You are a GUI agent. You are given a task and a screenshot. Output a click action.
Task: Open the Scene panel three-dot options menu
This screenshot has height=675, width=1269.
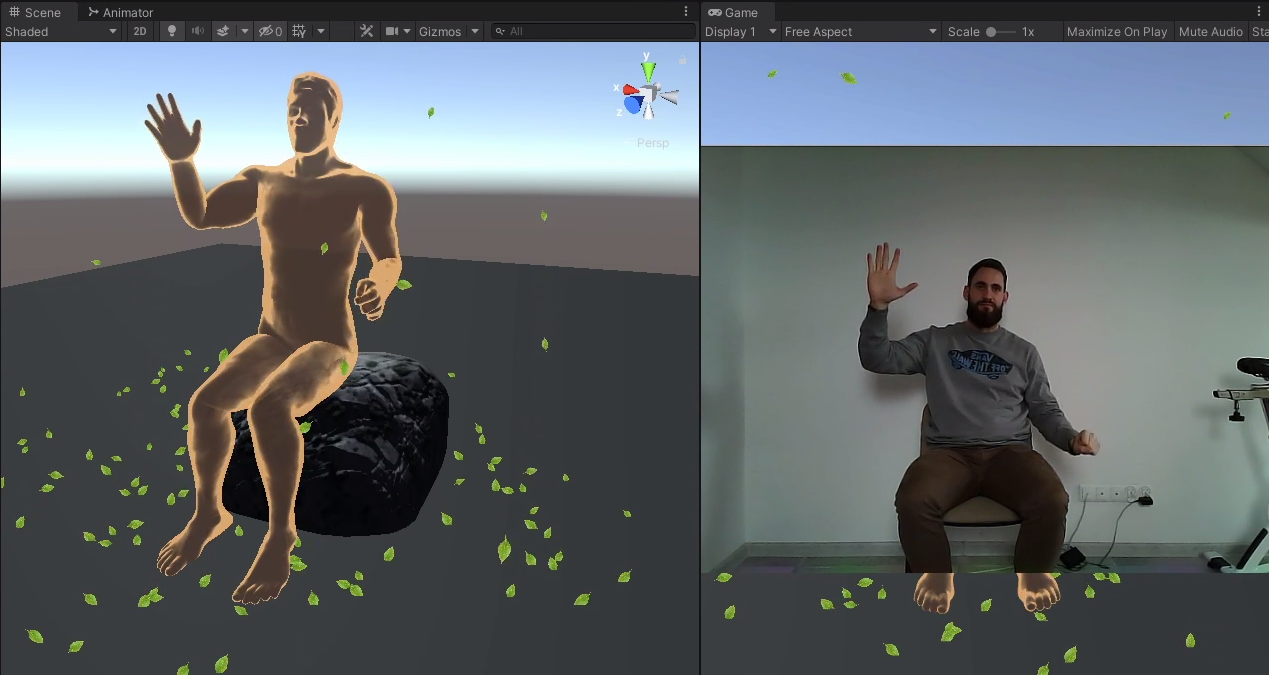point(686,11)
